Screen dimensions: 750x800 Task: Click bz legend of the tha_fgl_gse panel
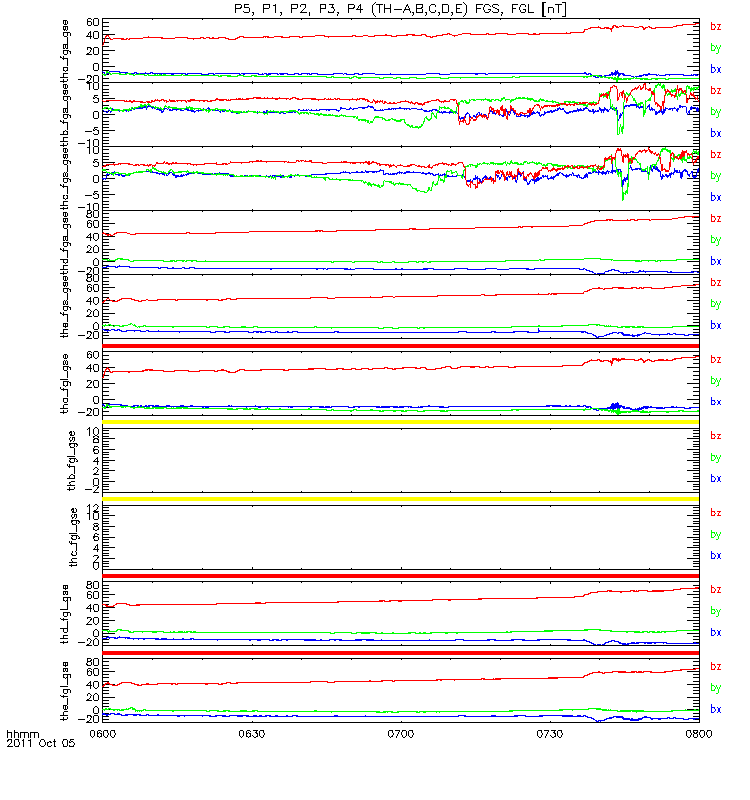pyautogui.click(x=716, y=359)
